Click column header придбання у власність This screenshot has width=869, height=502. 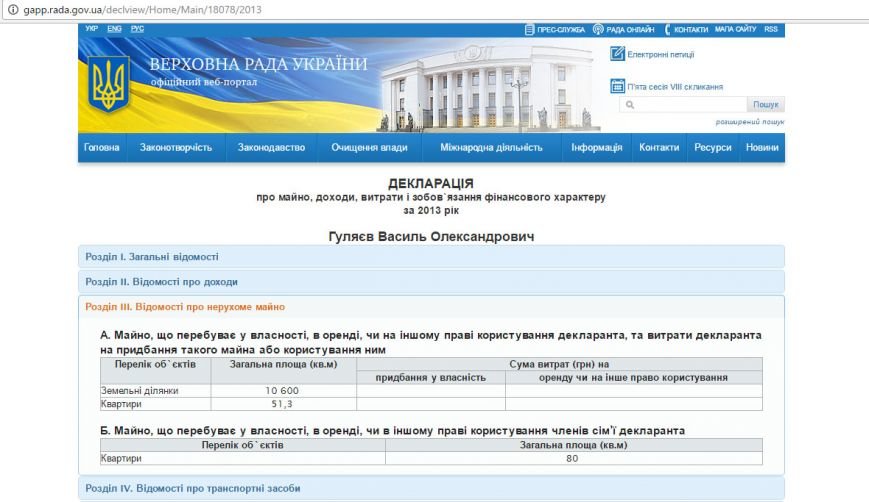431,377
